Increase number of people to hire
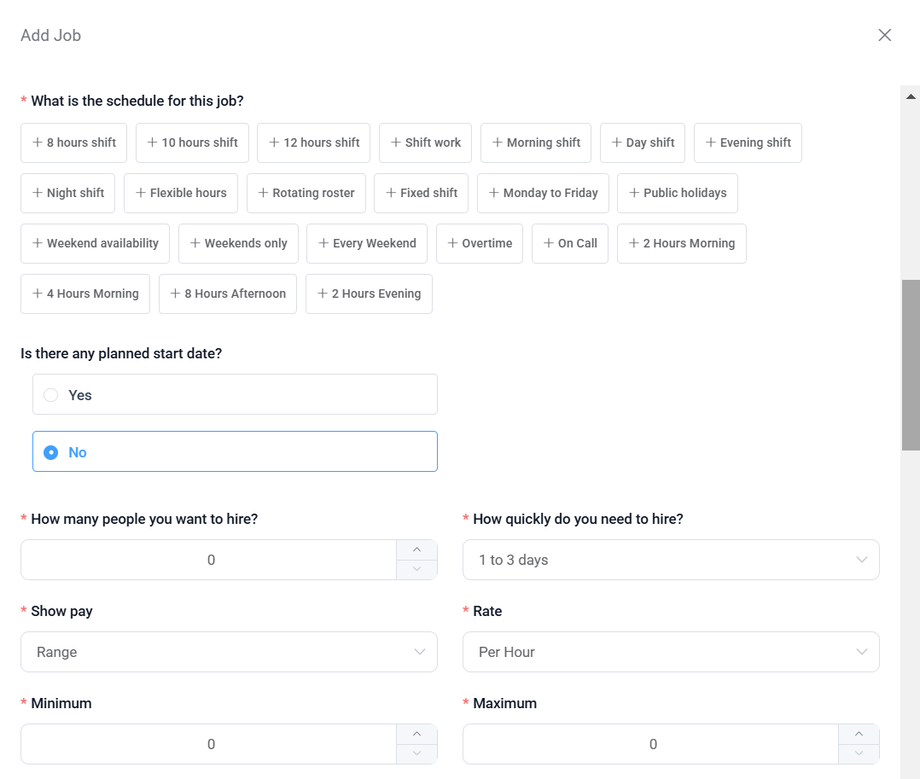The width and height of the screenshot is (920, 779). click(417, 550)
